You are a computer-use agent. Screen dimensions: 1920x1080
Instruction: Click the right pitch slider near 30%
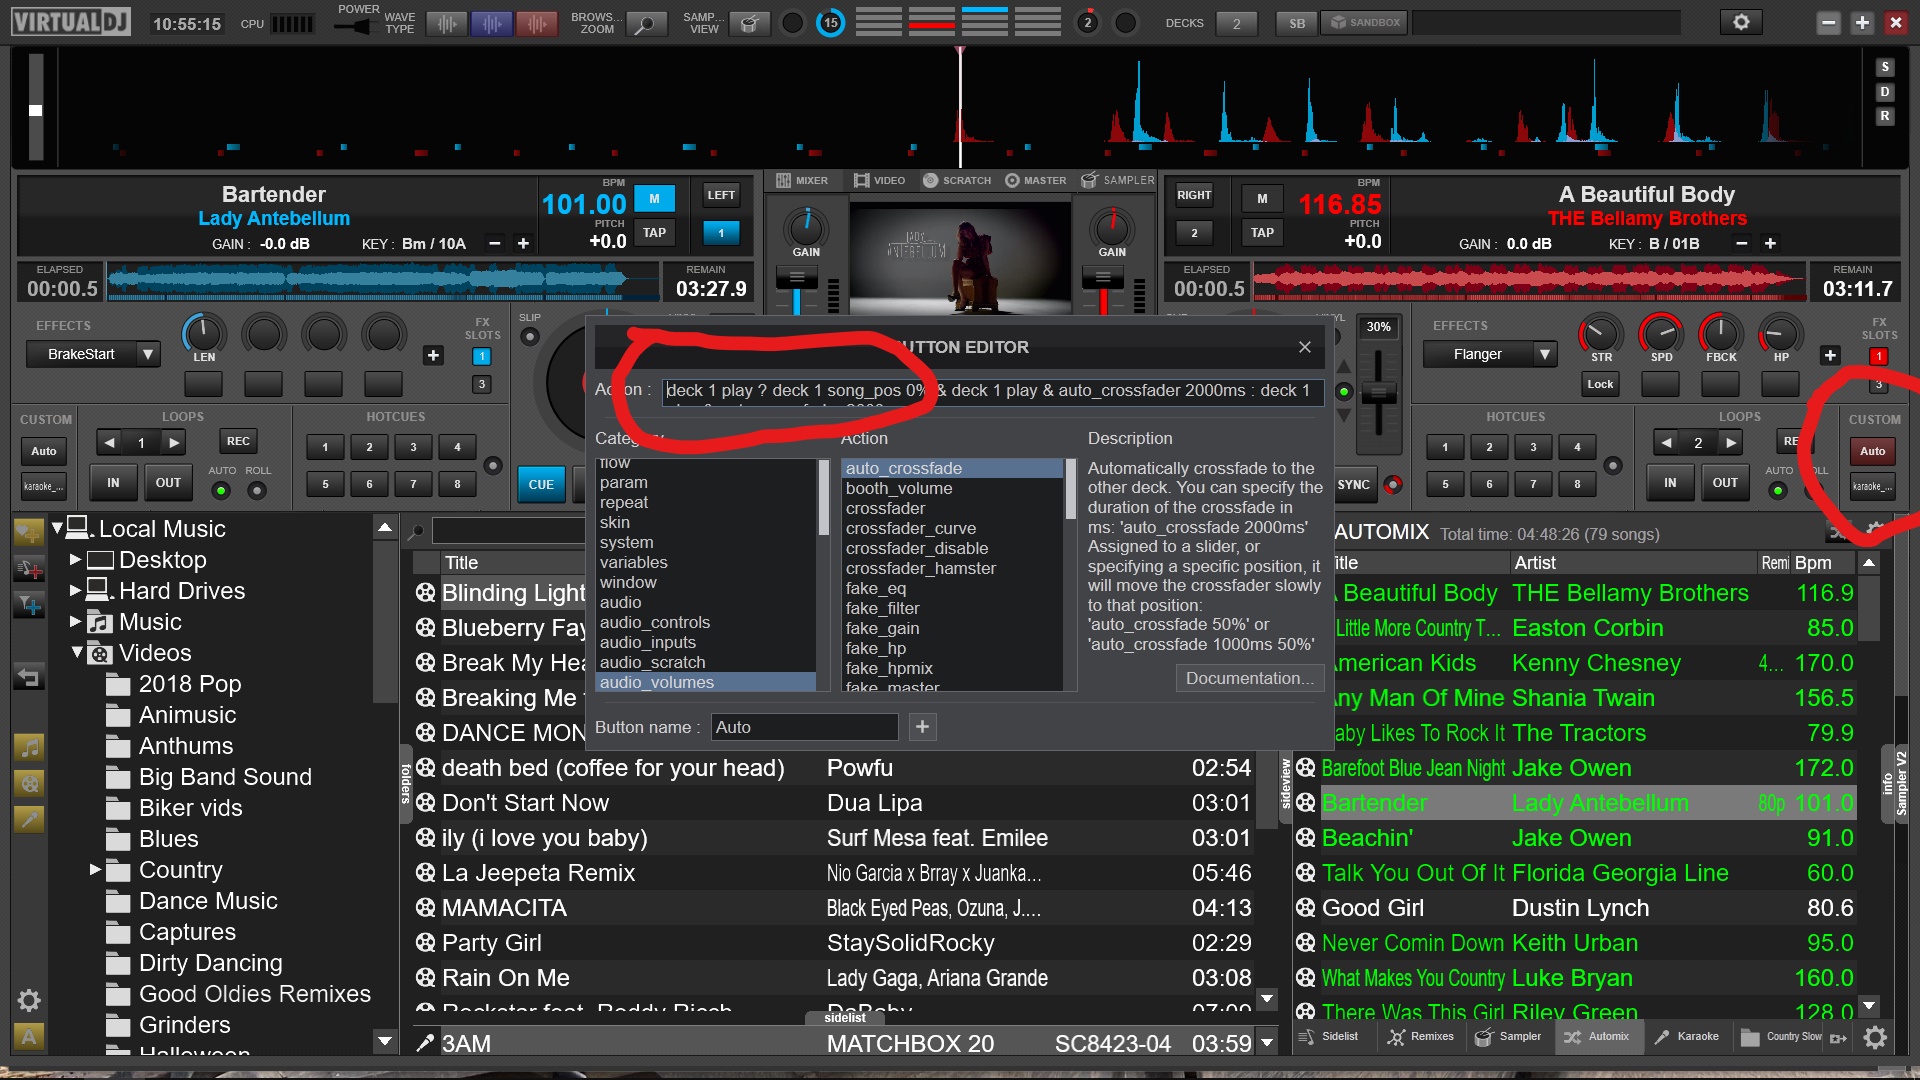pyautogui.click(x=1379, y=394)
